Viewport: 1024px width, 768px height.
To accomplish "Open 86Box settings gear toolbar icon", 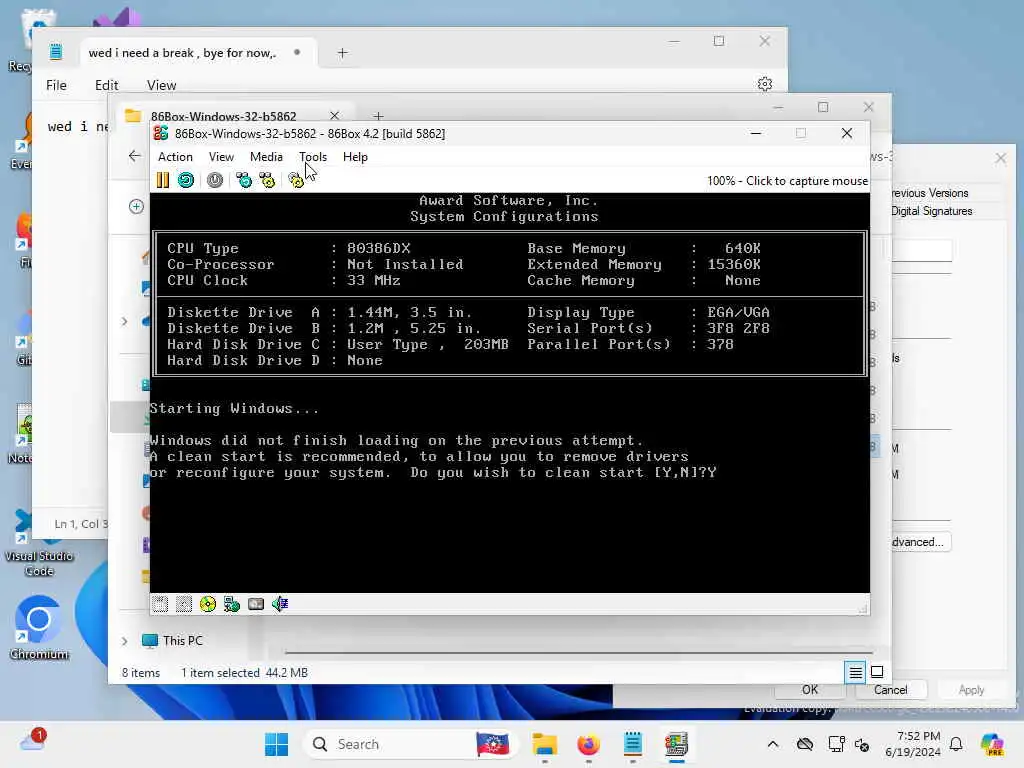I will click(x=296, y=180).
